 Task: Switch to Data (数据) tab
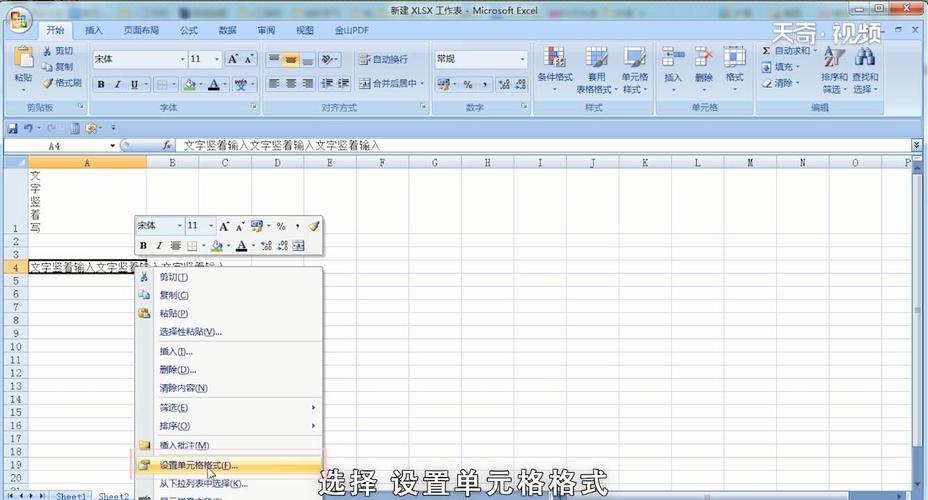(x=227, y=30)
